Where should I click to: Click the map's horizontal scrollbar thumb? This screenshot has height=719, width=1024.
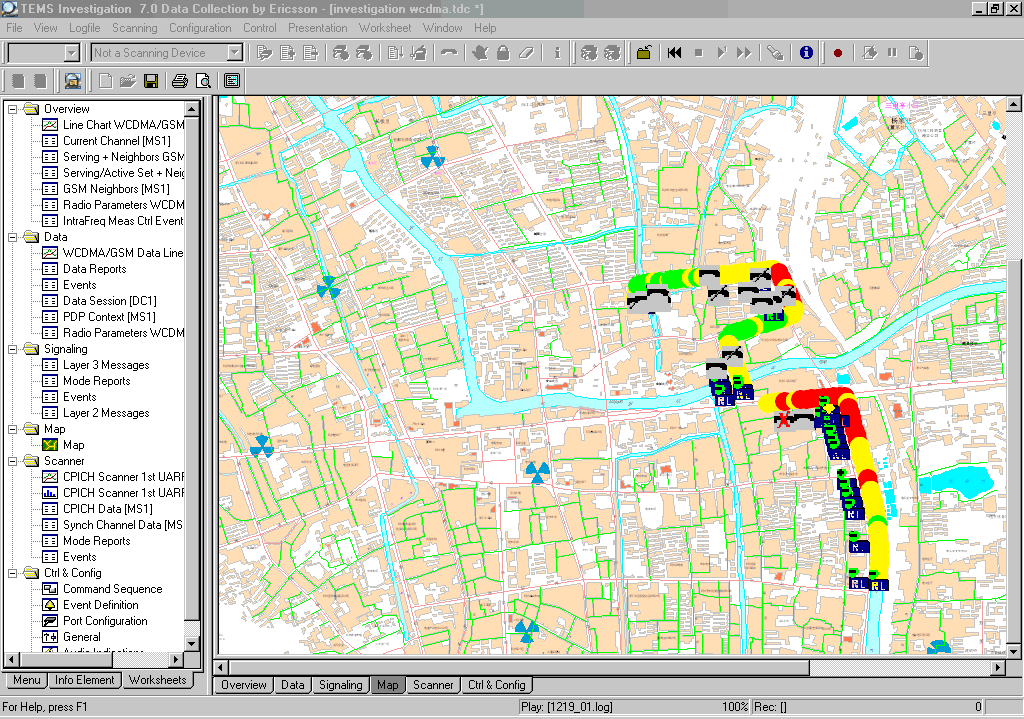(x=520, y=667)
